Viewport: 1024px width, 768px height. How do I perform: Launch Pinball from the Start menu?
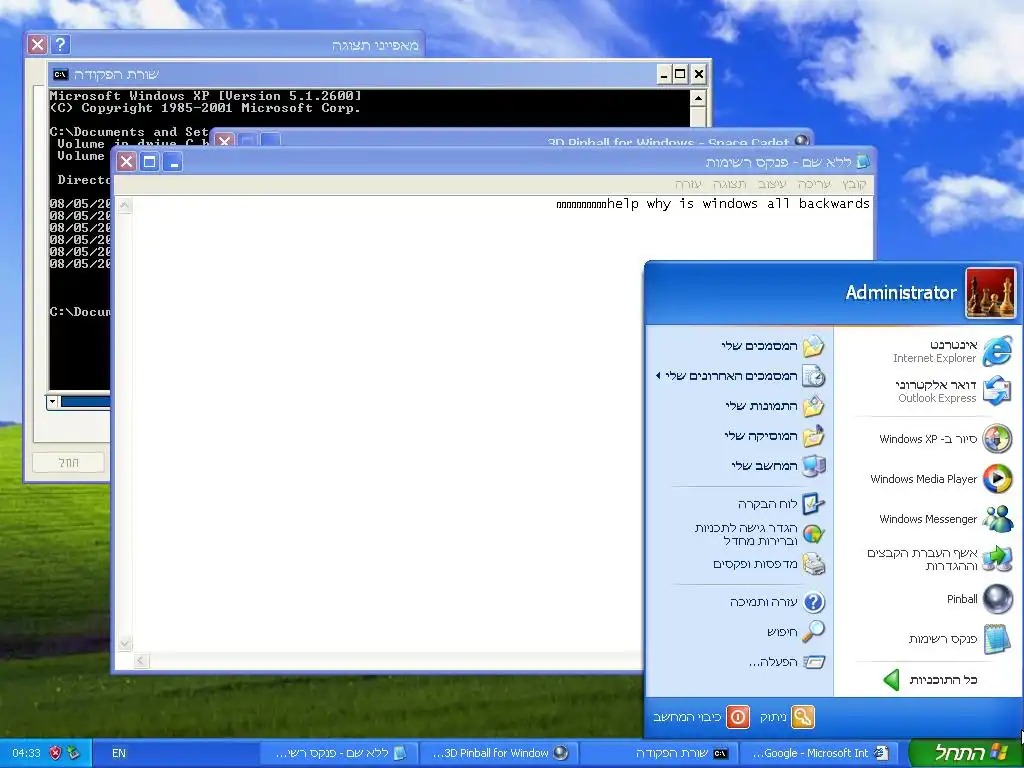pos(997,599)
